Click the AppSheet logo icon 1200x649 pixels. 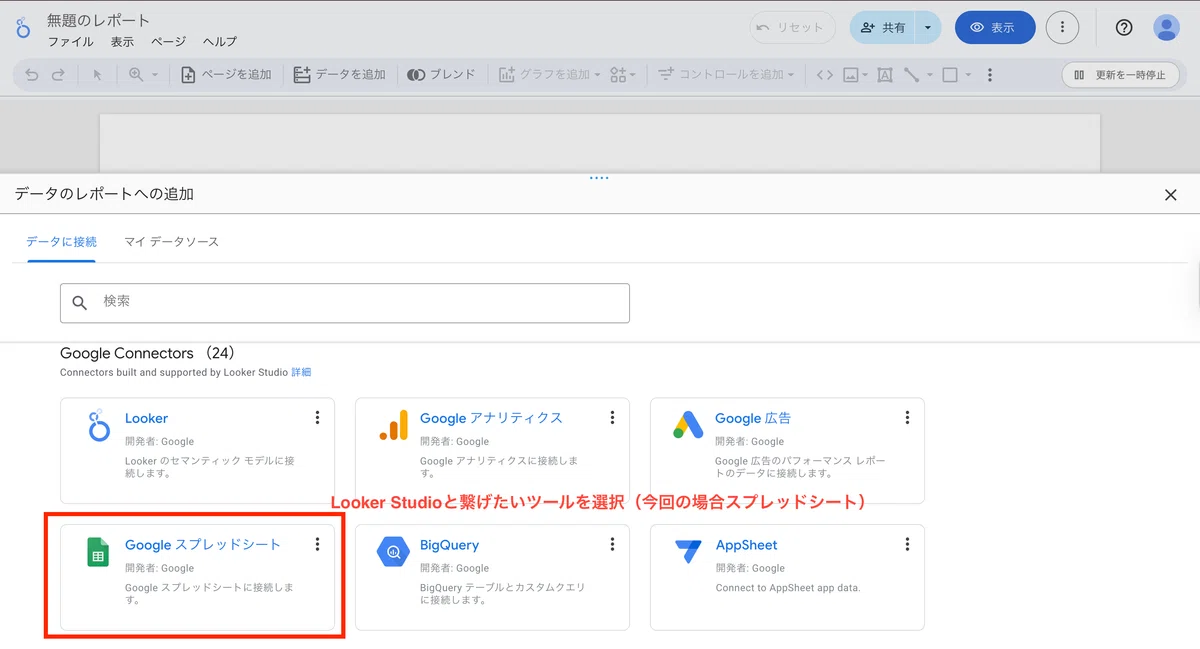point(688,552)
